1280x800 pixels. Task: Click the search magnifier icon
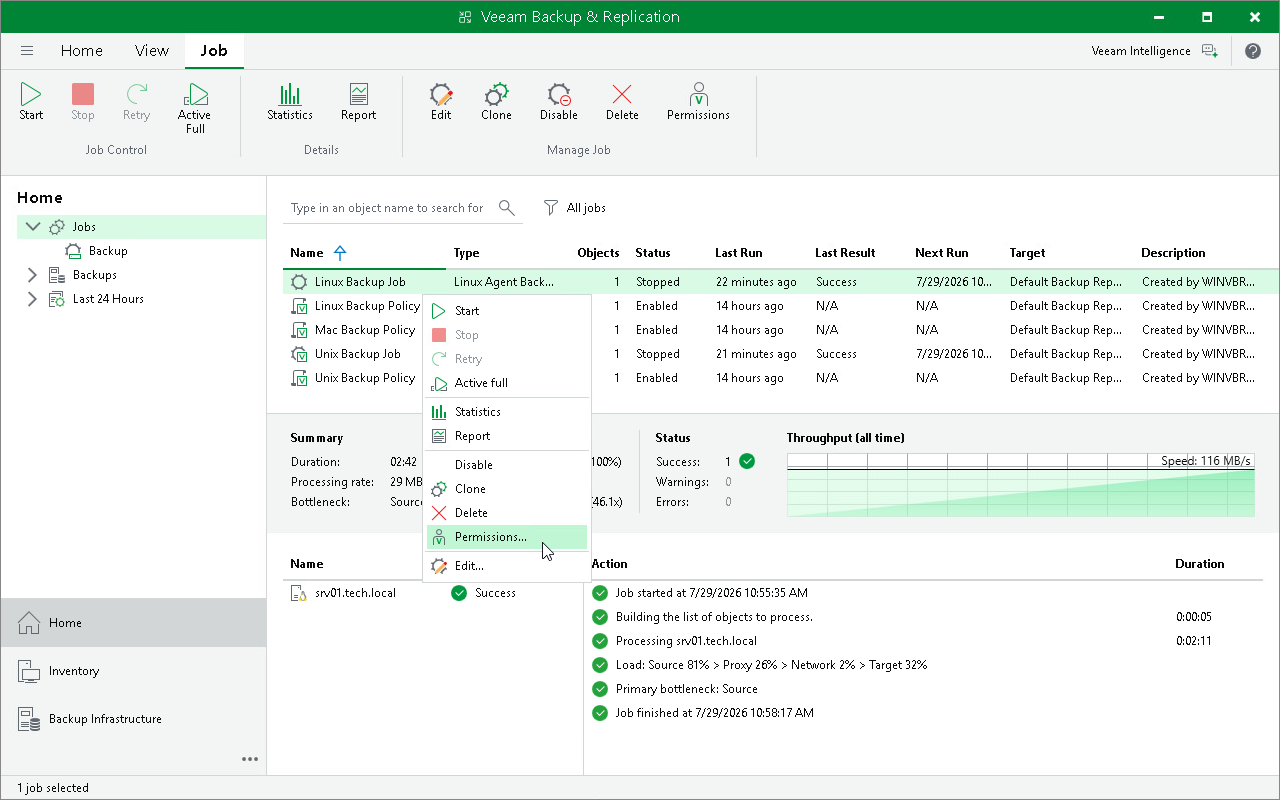507,208
